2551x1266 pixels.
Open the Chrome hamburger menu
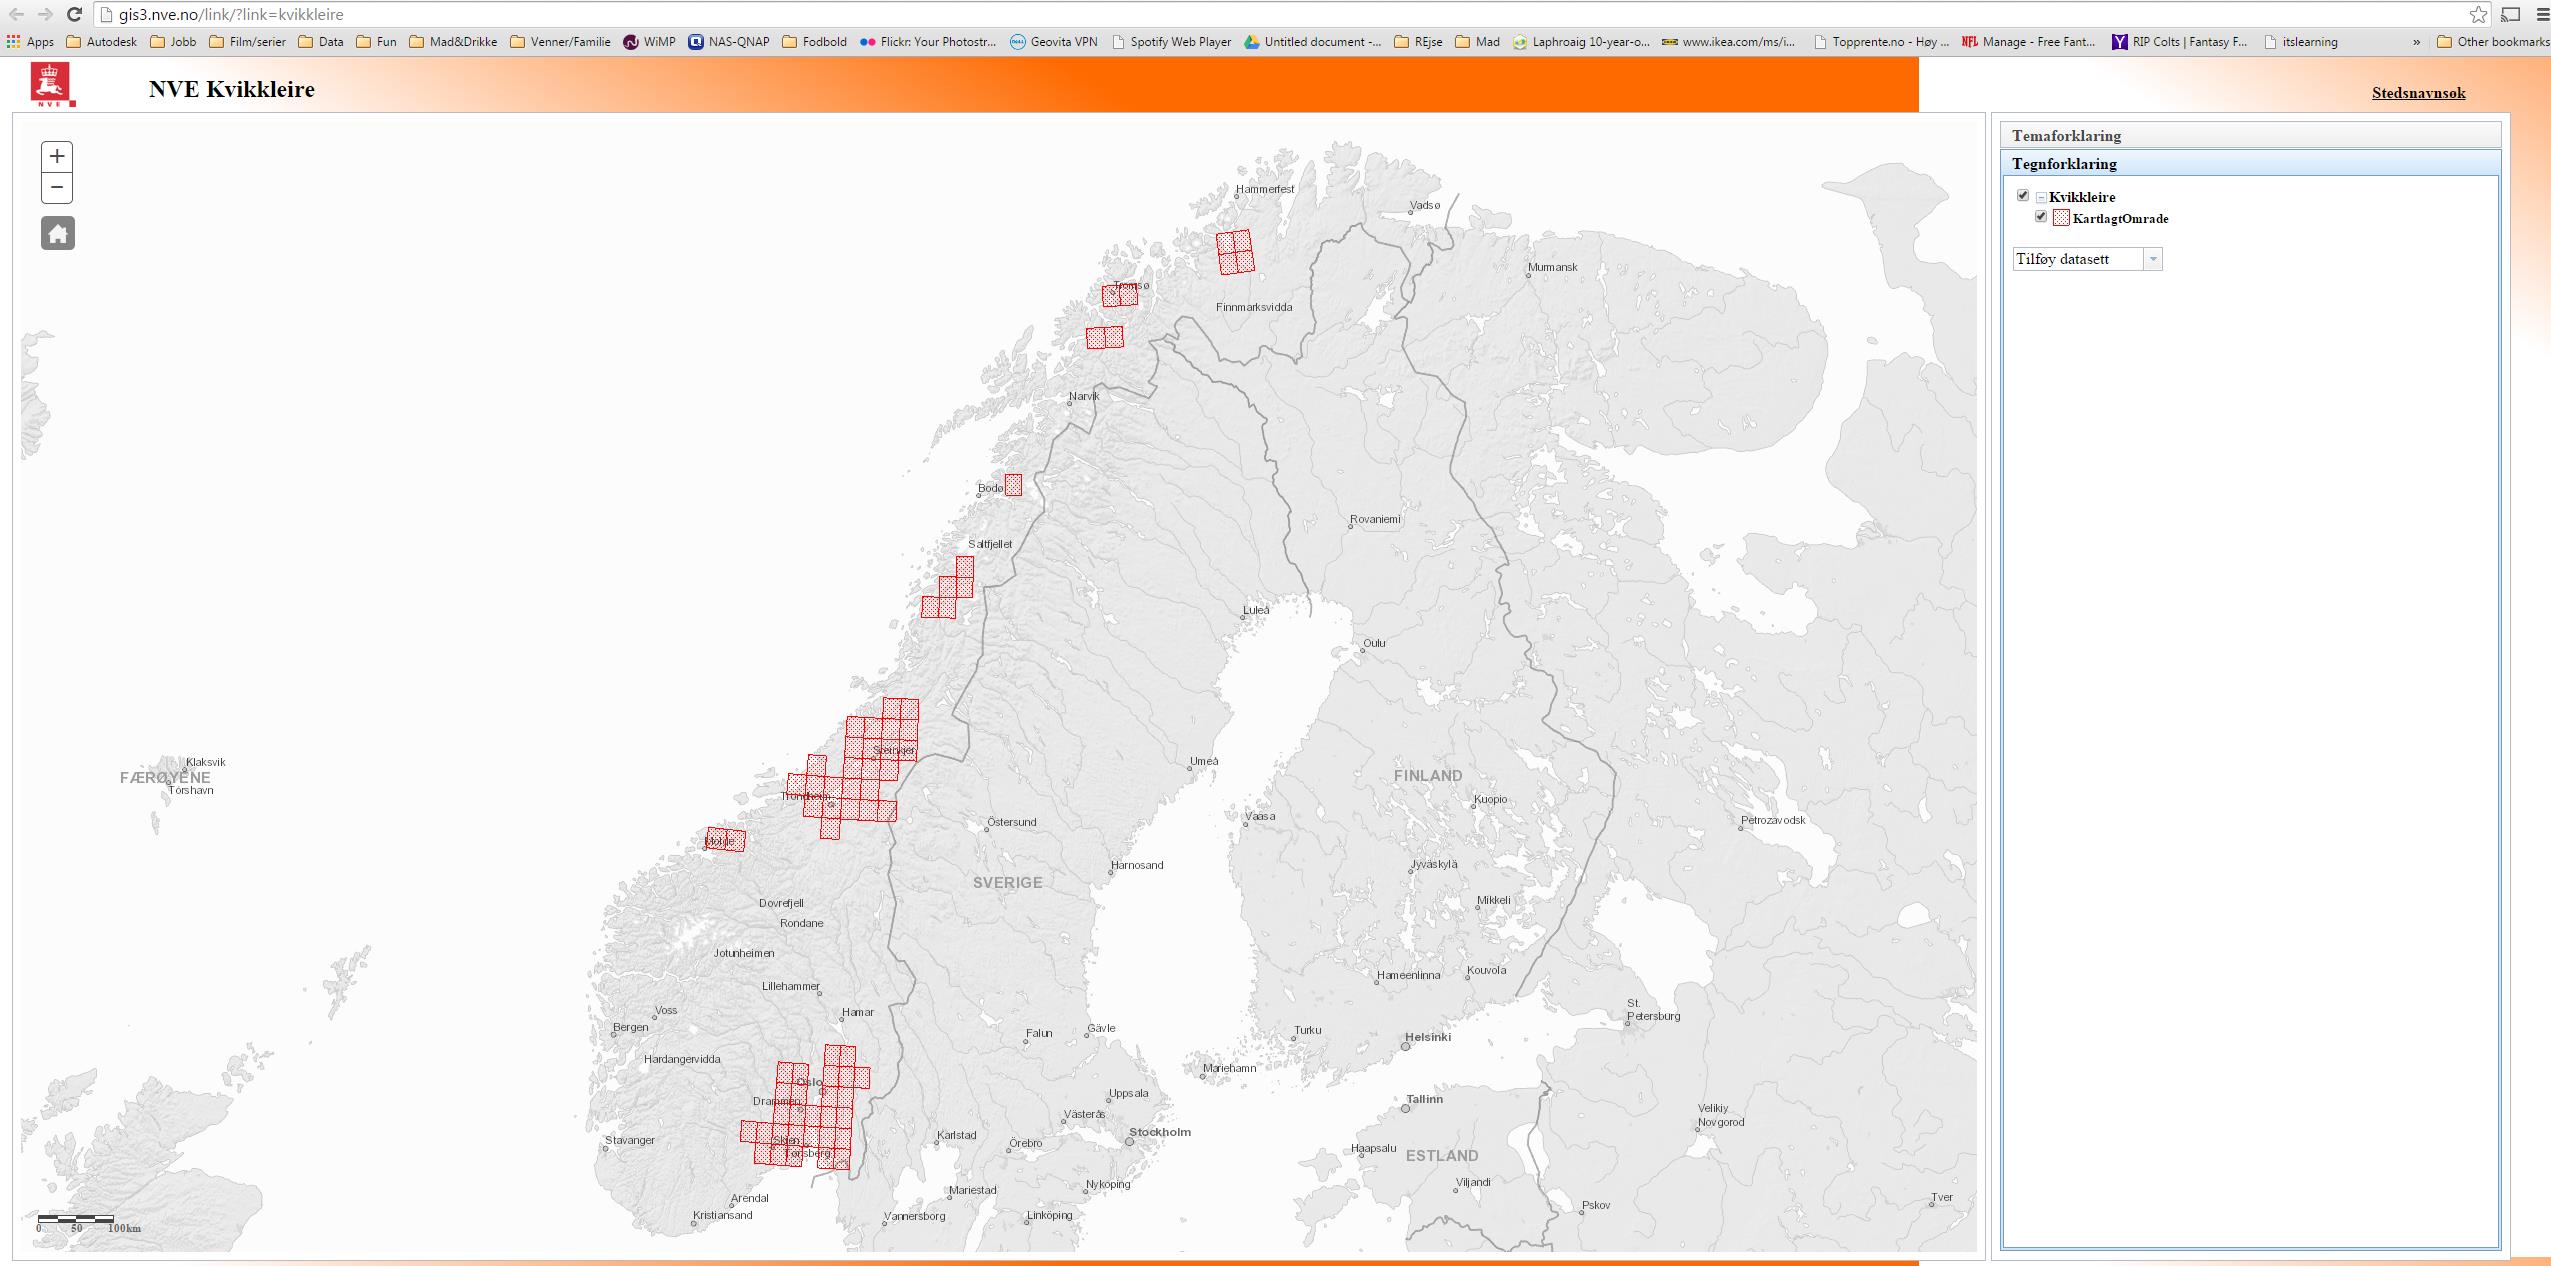(2543, 14)
